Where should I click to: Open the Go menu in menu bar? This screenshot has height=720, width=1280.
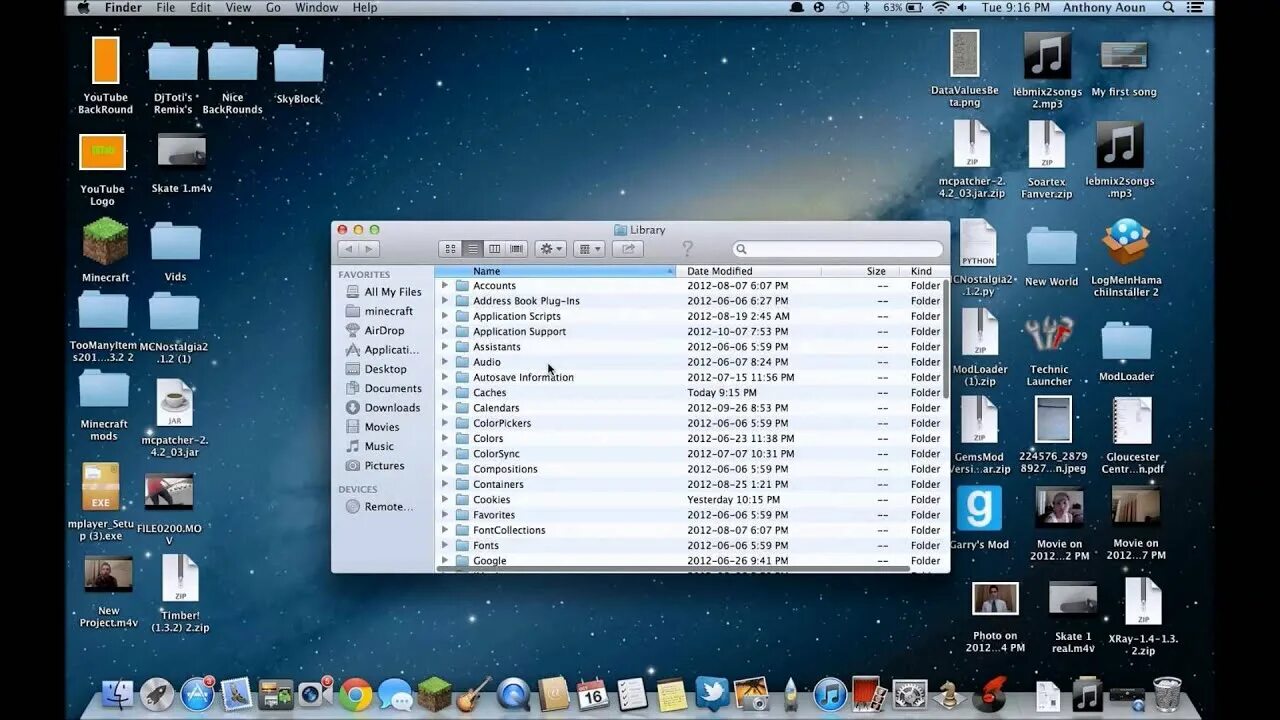coord(273,8)
